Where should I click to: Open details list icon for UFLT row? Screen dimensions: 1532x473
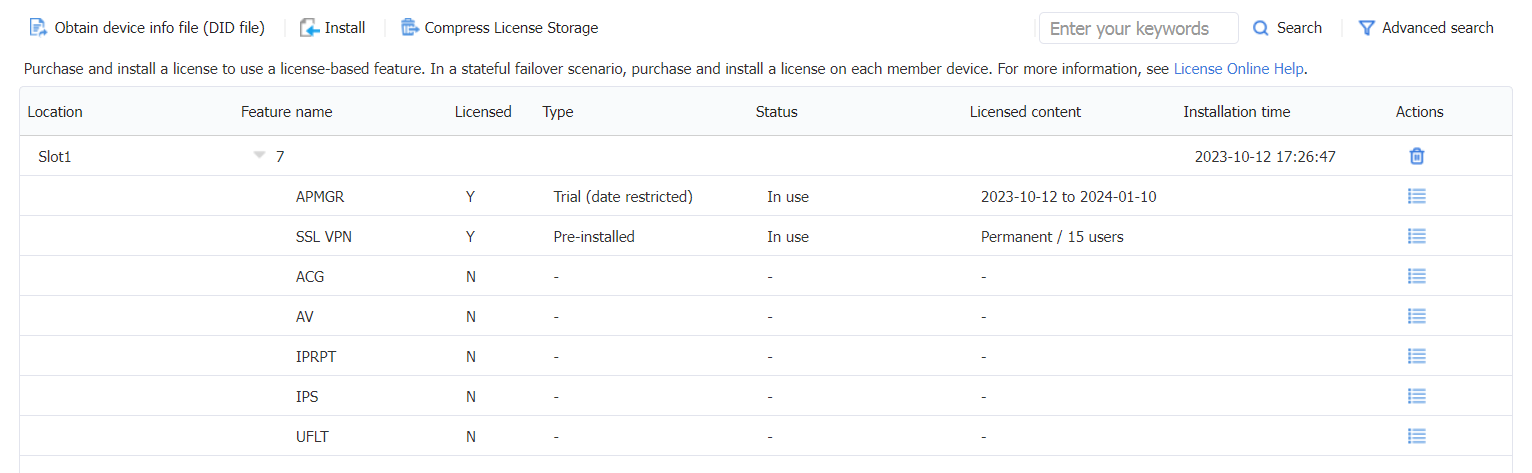[x=1416, y=436]
